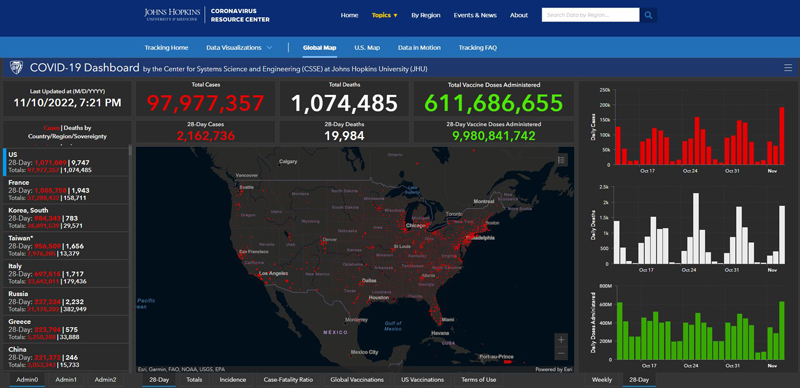Open the Case-Fatality Ratio tab

(288, 380)
